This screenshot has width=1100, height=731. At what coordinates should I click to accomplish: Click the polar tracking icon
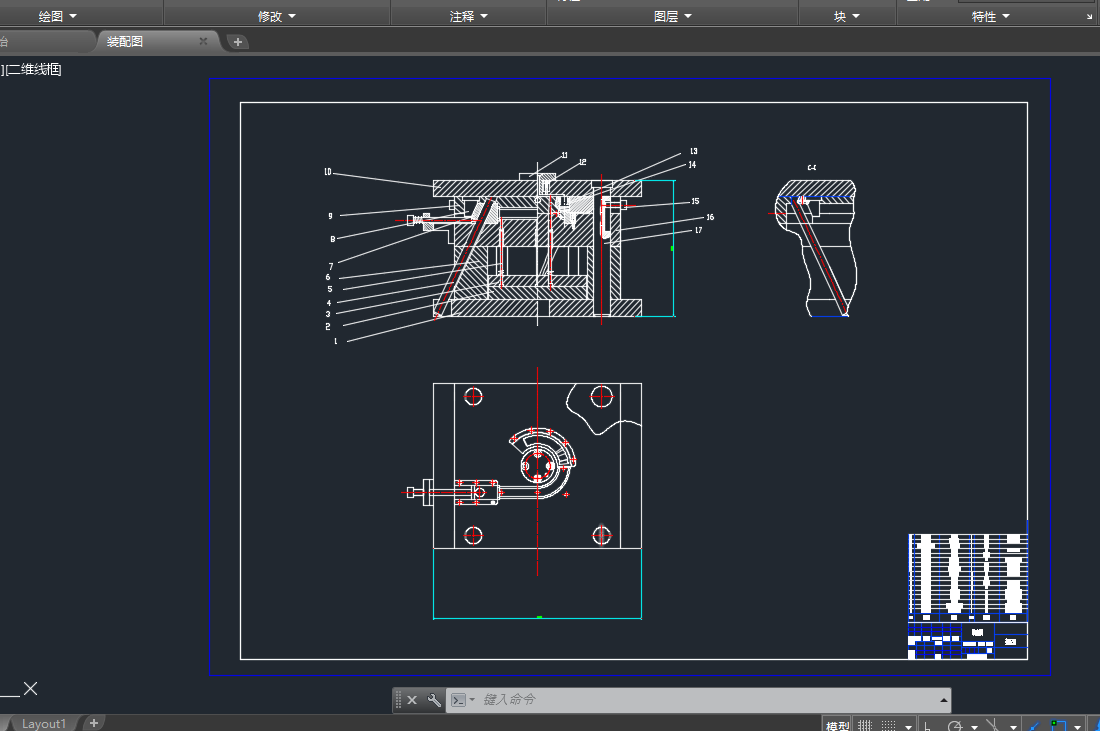point(955,725)
